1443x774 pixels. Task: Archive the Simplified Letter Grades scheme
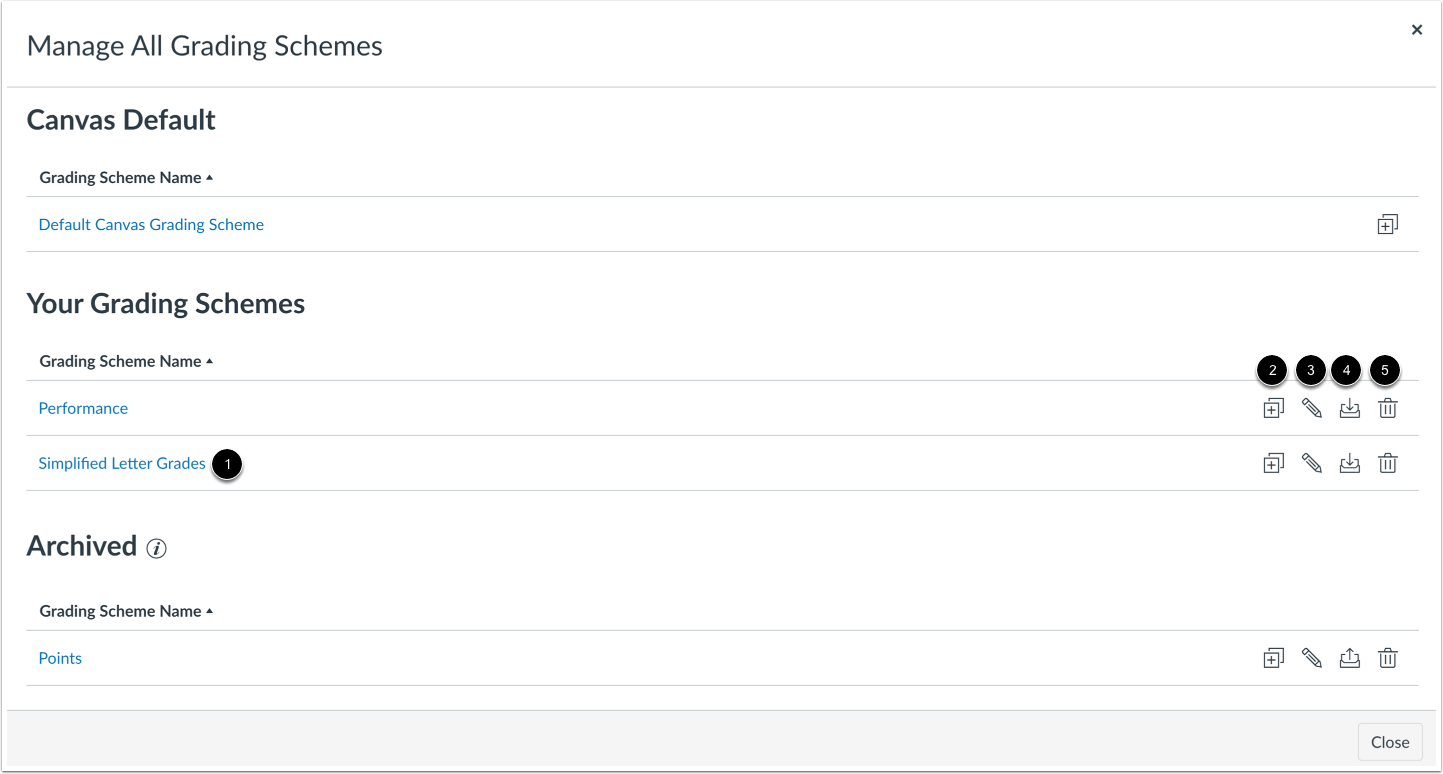(1349, 463)
